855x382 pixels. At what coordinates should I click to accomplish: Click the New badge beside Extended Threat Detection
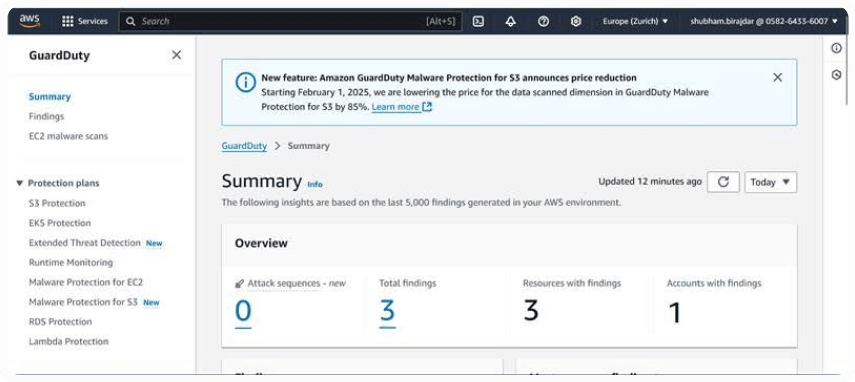click(x=154, y=244)
